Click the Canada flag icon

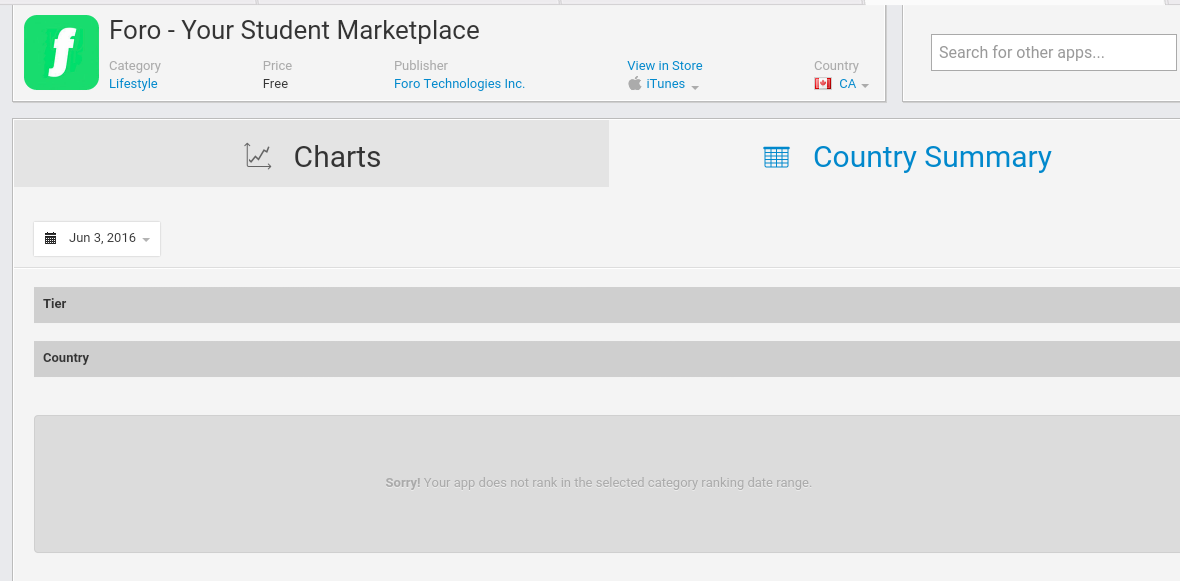coord(823,84)
